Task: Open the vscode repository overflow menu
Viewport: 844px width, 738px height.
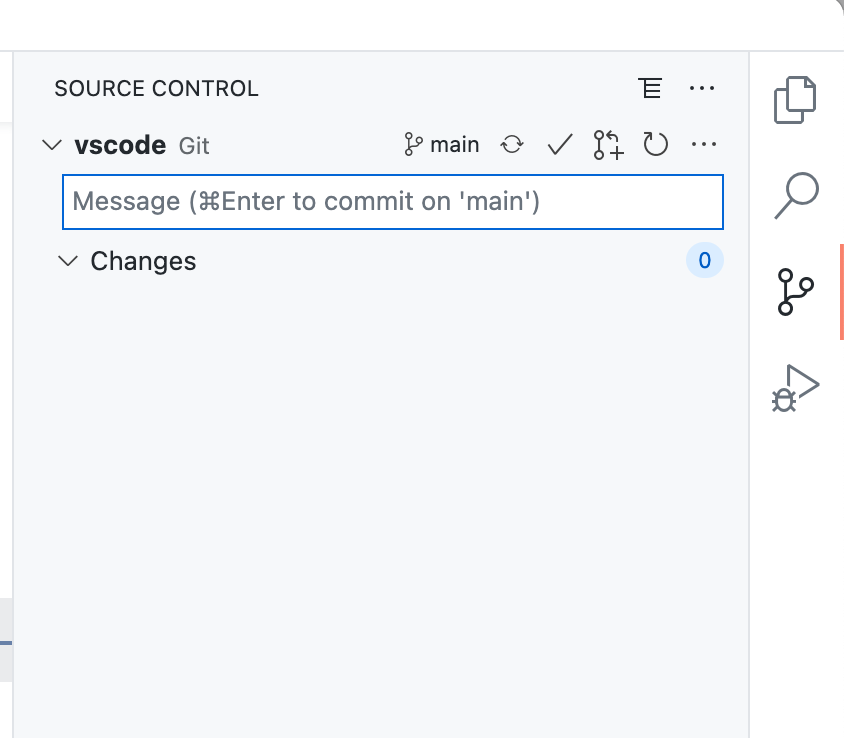Action: tap(704, 144)
